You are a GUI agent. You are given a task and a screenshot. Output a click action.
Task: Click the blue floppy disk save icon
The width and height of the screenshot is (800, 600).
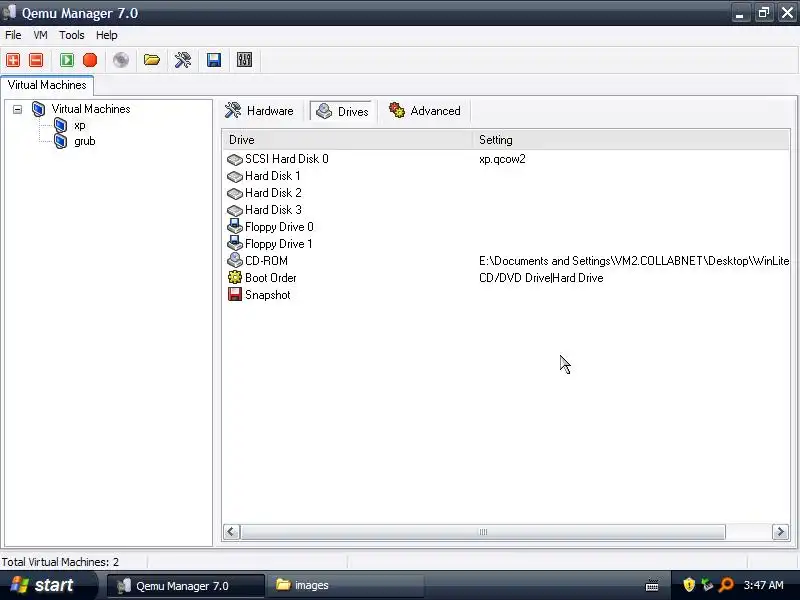214,60
